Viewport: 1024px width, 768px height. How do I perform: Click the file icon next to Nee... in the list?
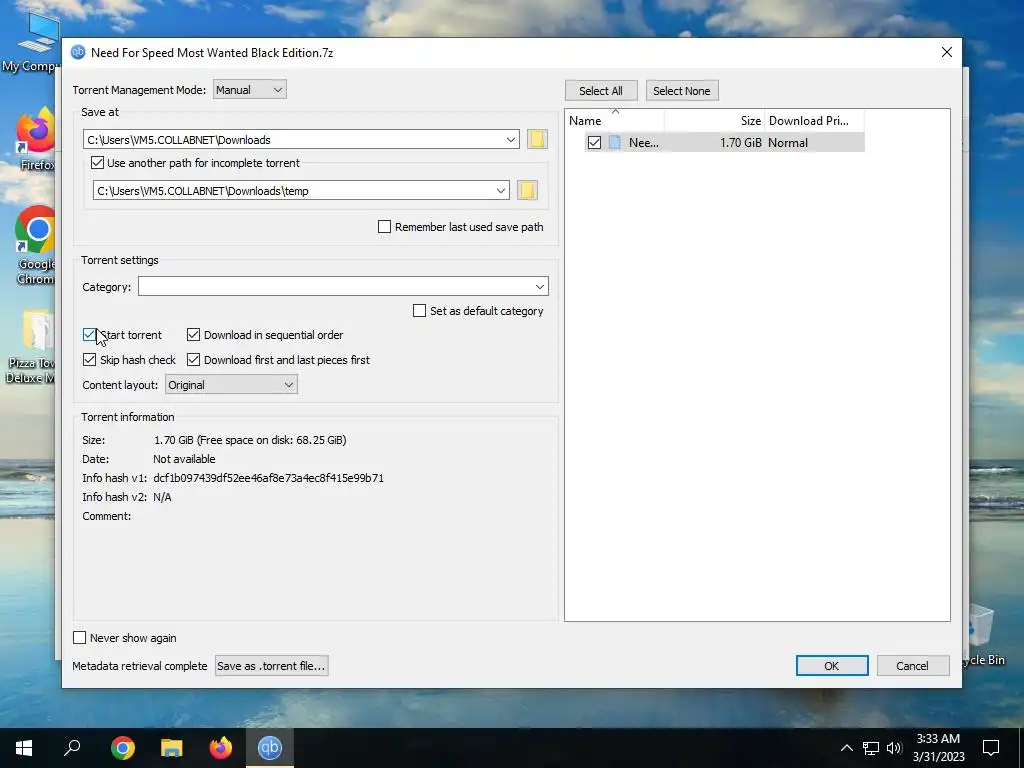[615, 142]
